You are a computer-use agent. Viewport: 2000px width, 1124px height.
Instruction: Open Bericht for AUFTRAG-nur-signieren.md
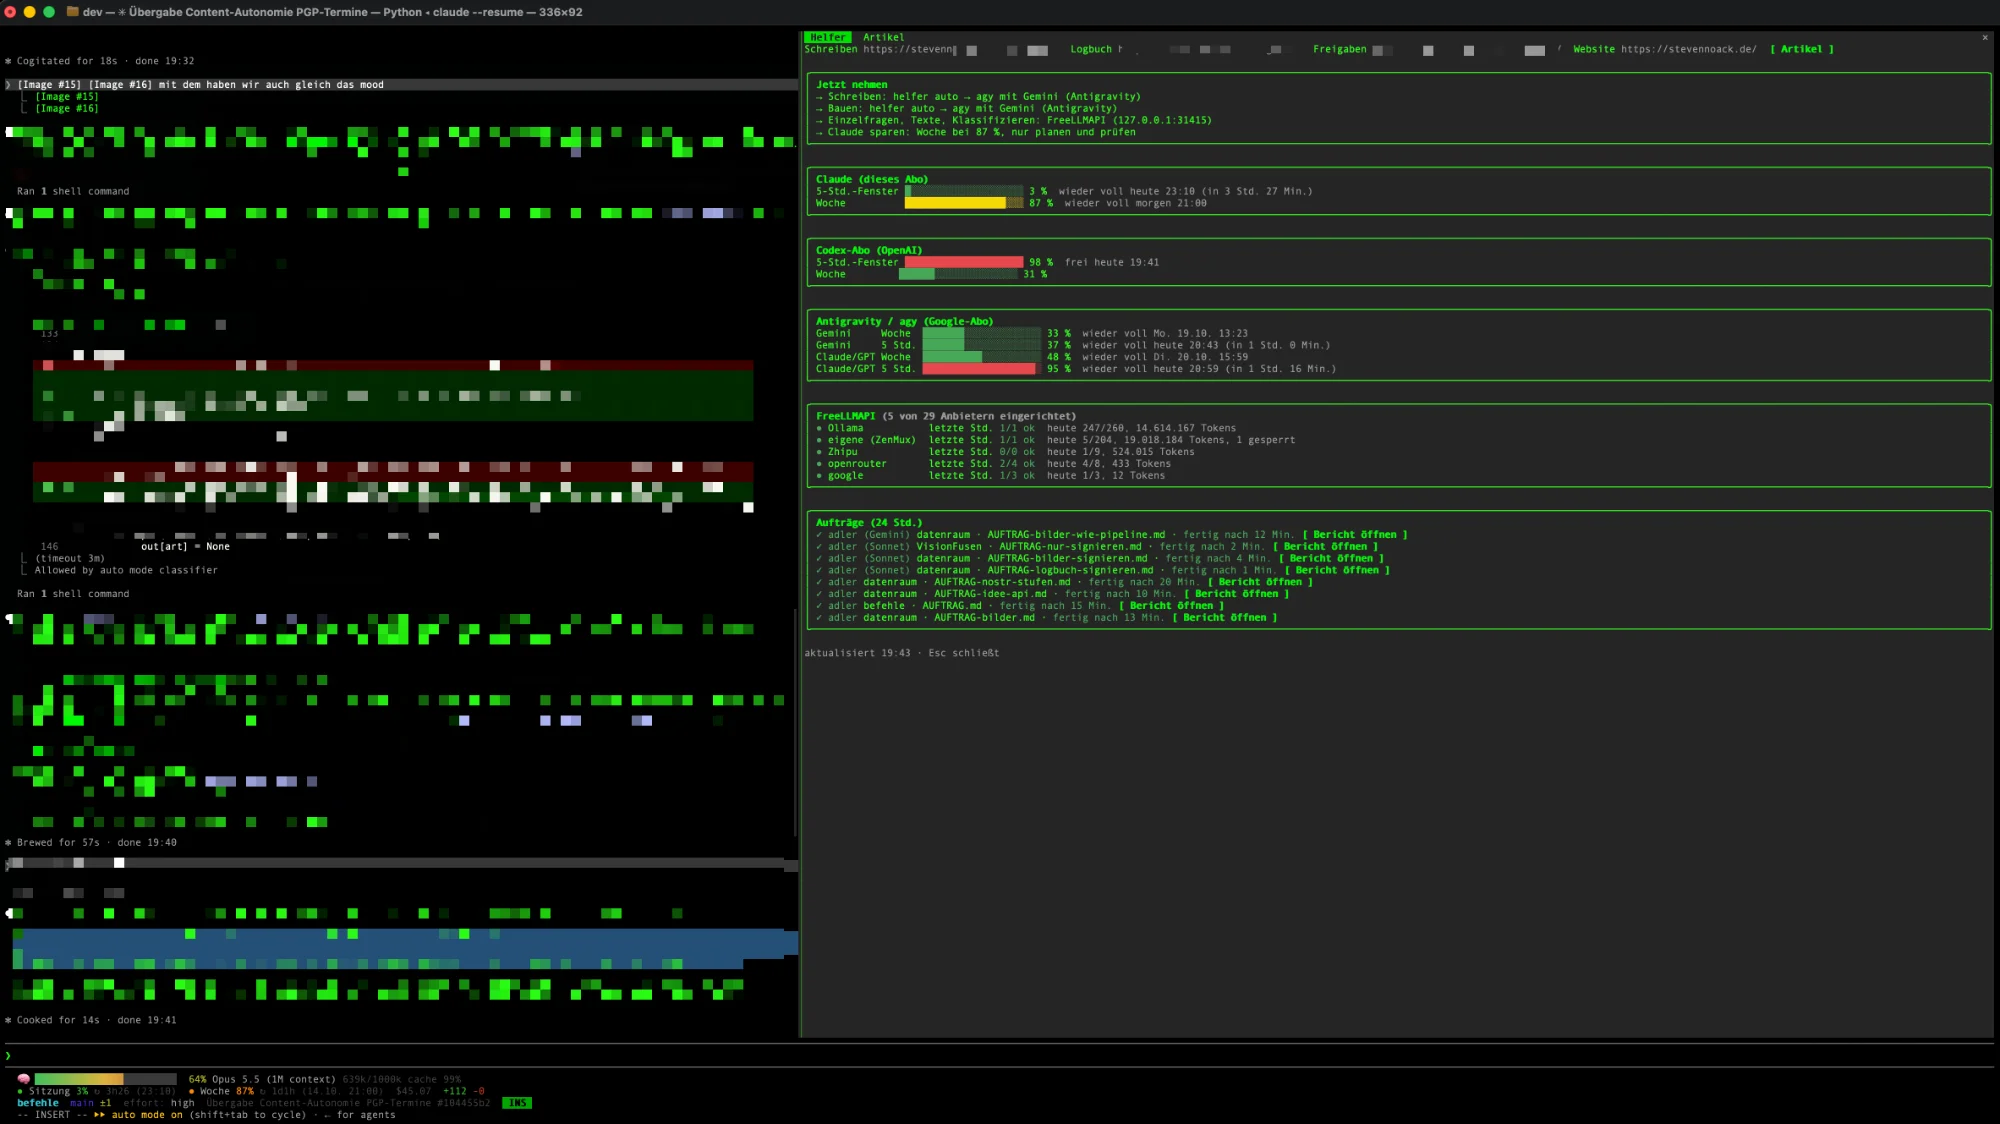coord(1324,547)
